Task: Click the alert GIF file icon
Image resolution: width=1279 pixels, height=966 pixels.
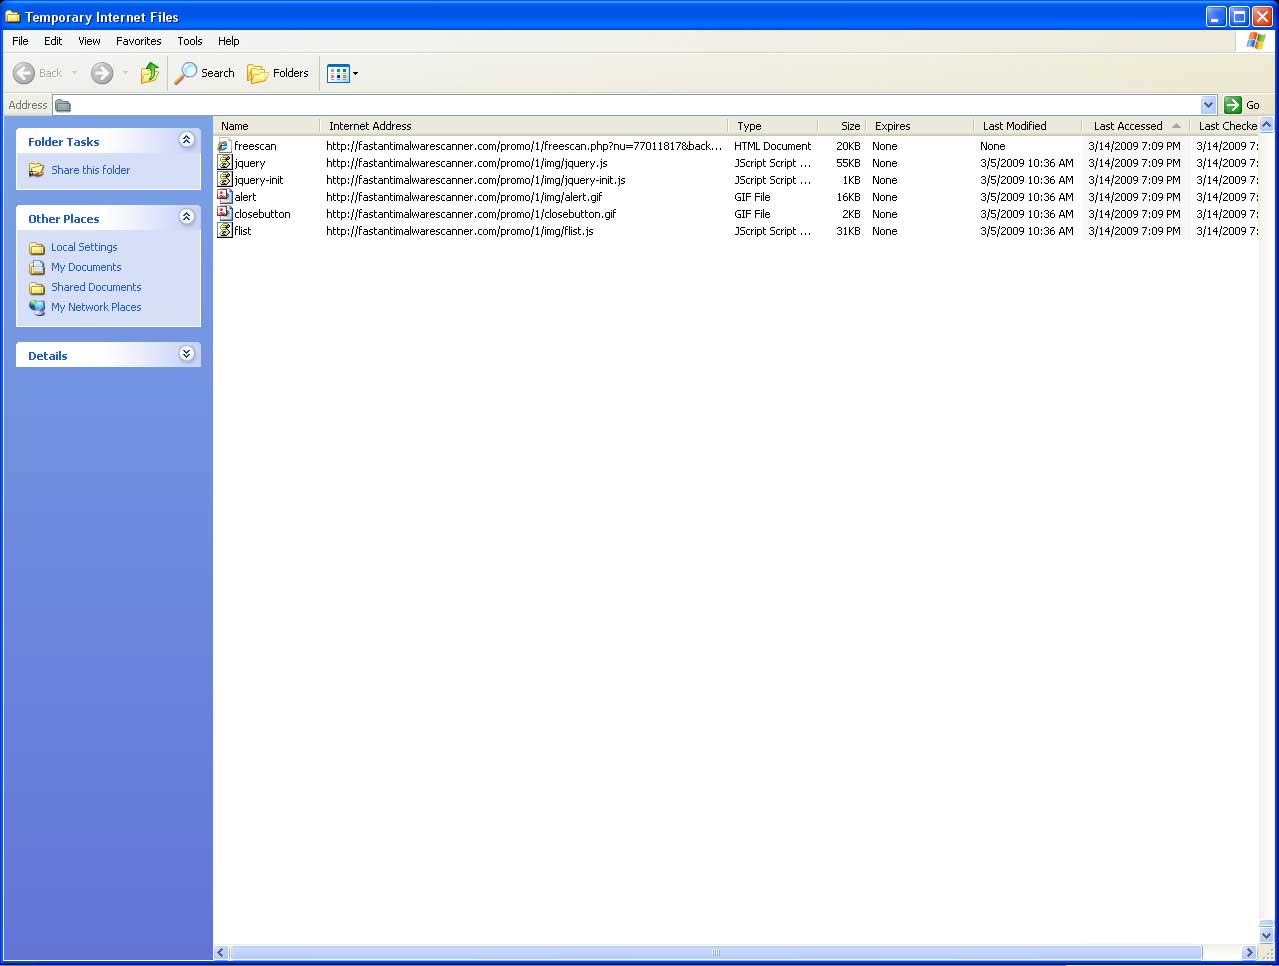Action: pos(225,197)
